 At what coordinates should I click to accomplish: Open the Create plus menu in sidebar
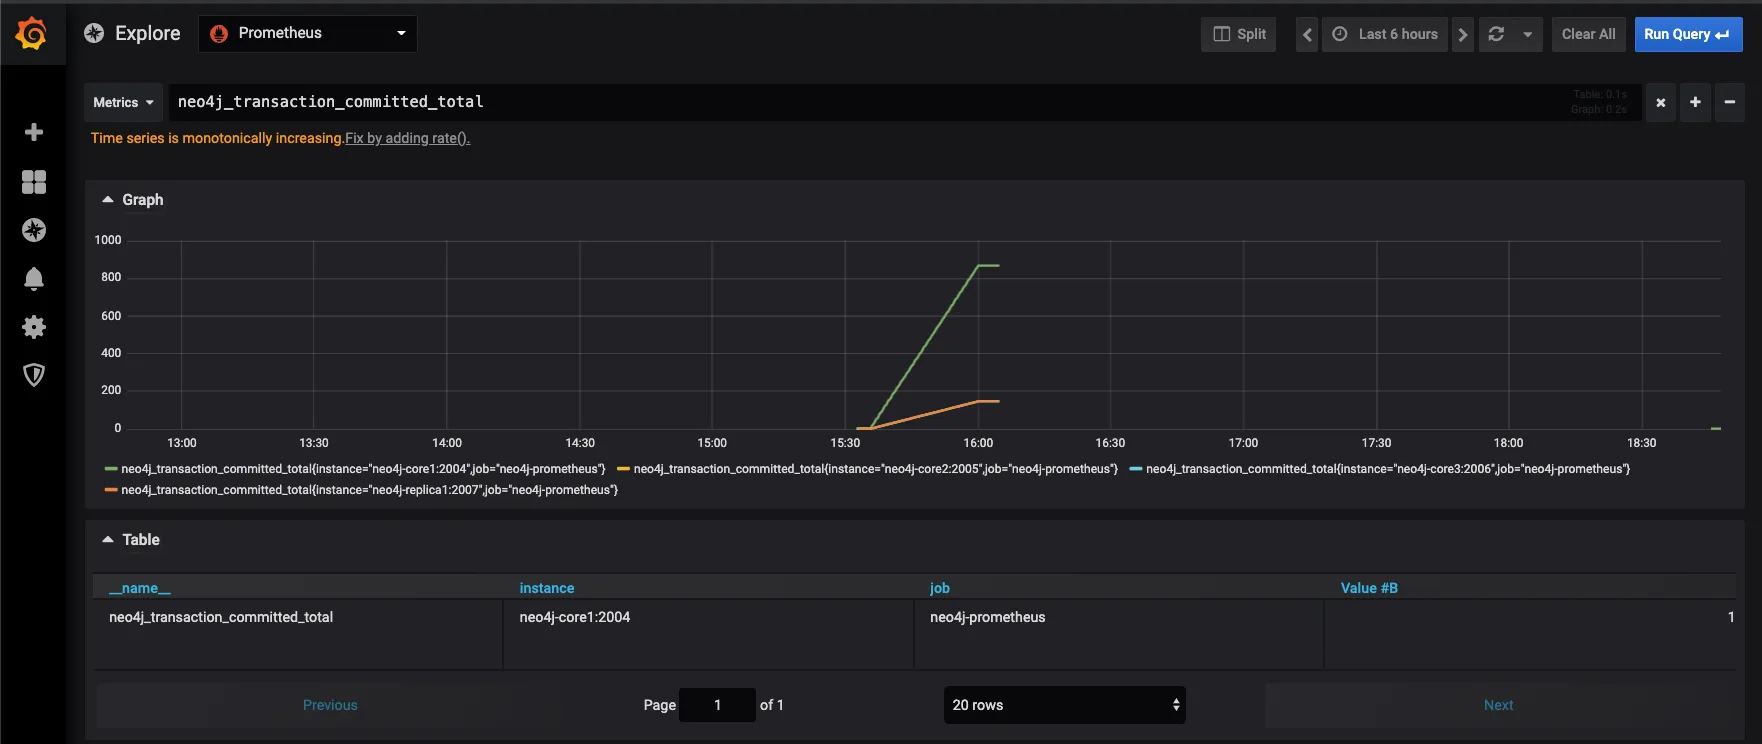coord(34,132)
